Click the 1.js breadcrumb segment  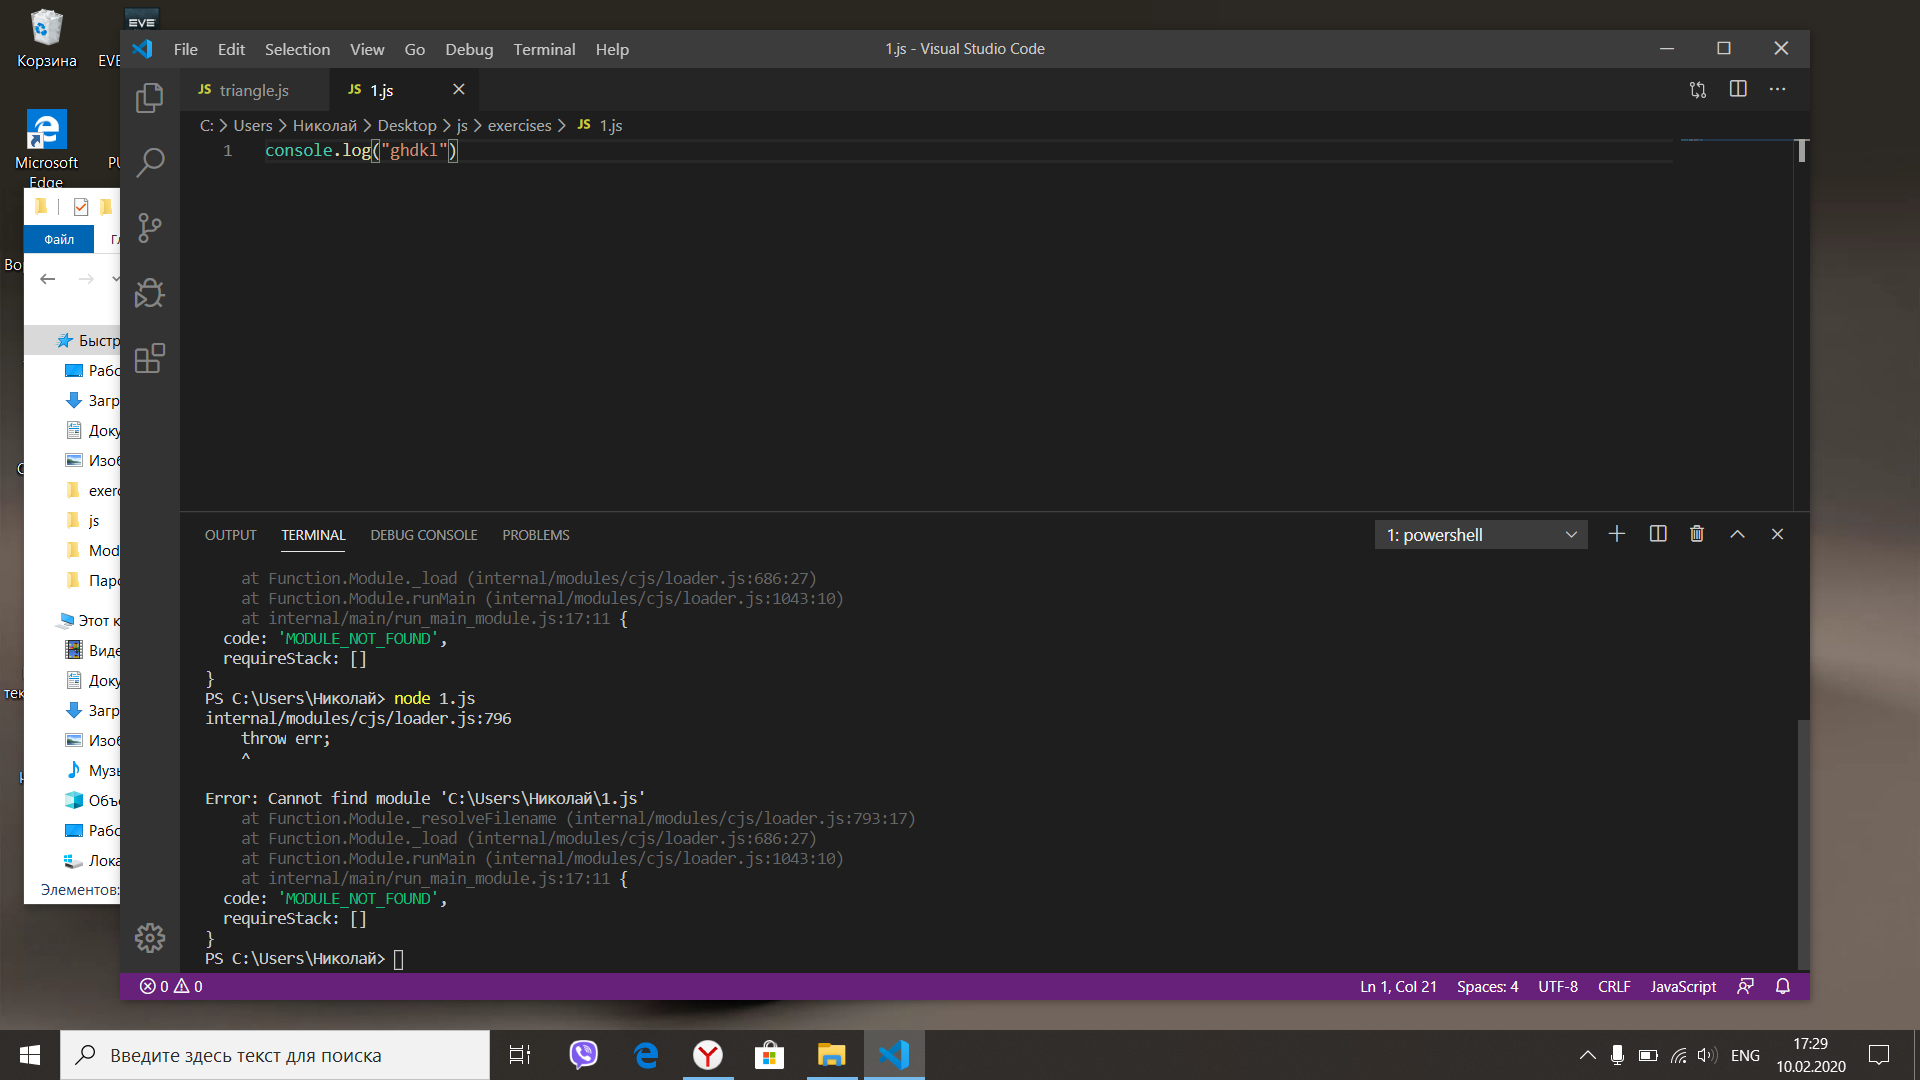coord(600,125)
